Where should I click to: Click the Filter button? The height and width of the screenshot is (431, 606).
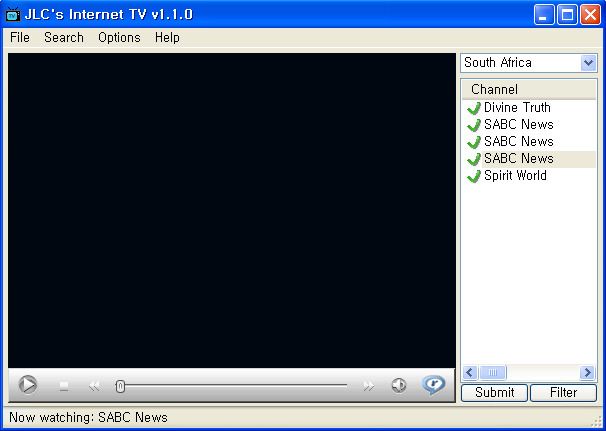tap(563, 392)
